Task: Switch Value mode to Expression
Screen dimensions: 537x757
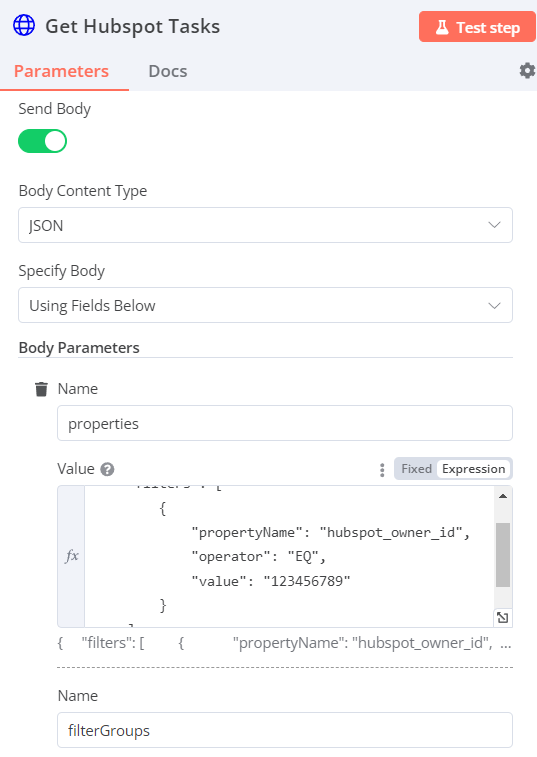Action: pyautogui.click(x=473, y=469)
